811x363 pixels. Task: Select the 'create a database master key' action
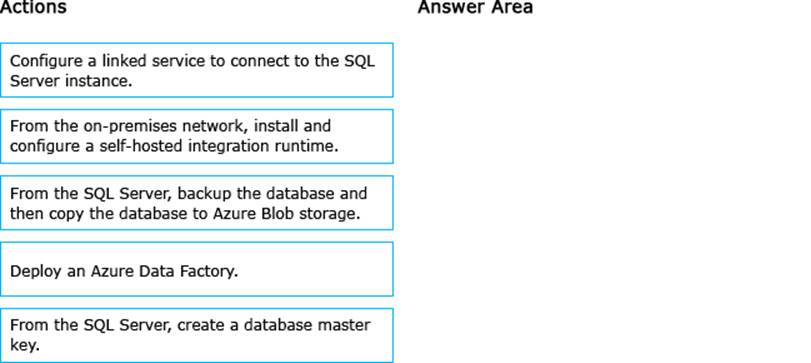pos(197,336)
